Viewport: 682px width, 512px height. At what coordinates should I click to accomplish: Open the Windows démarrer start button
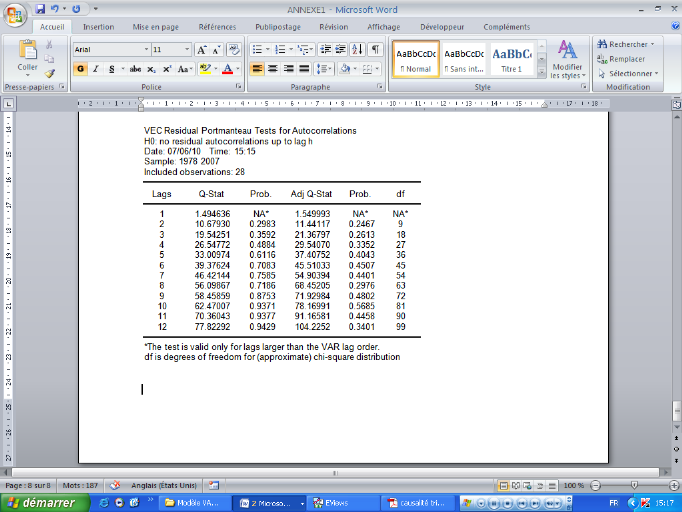pos(38,502)
